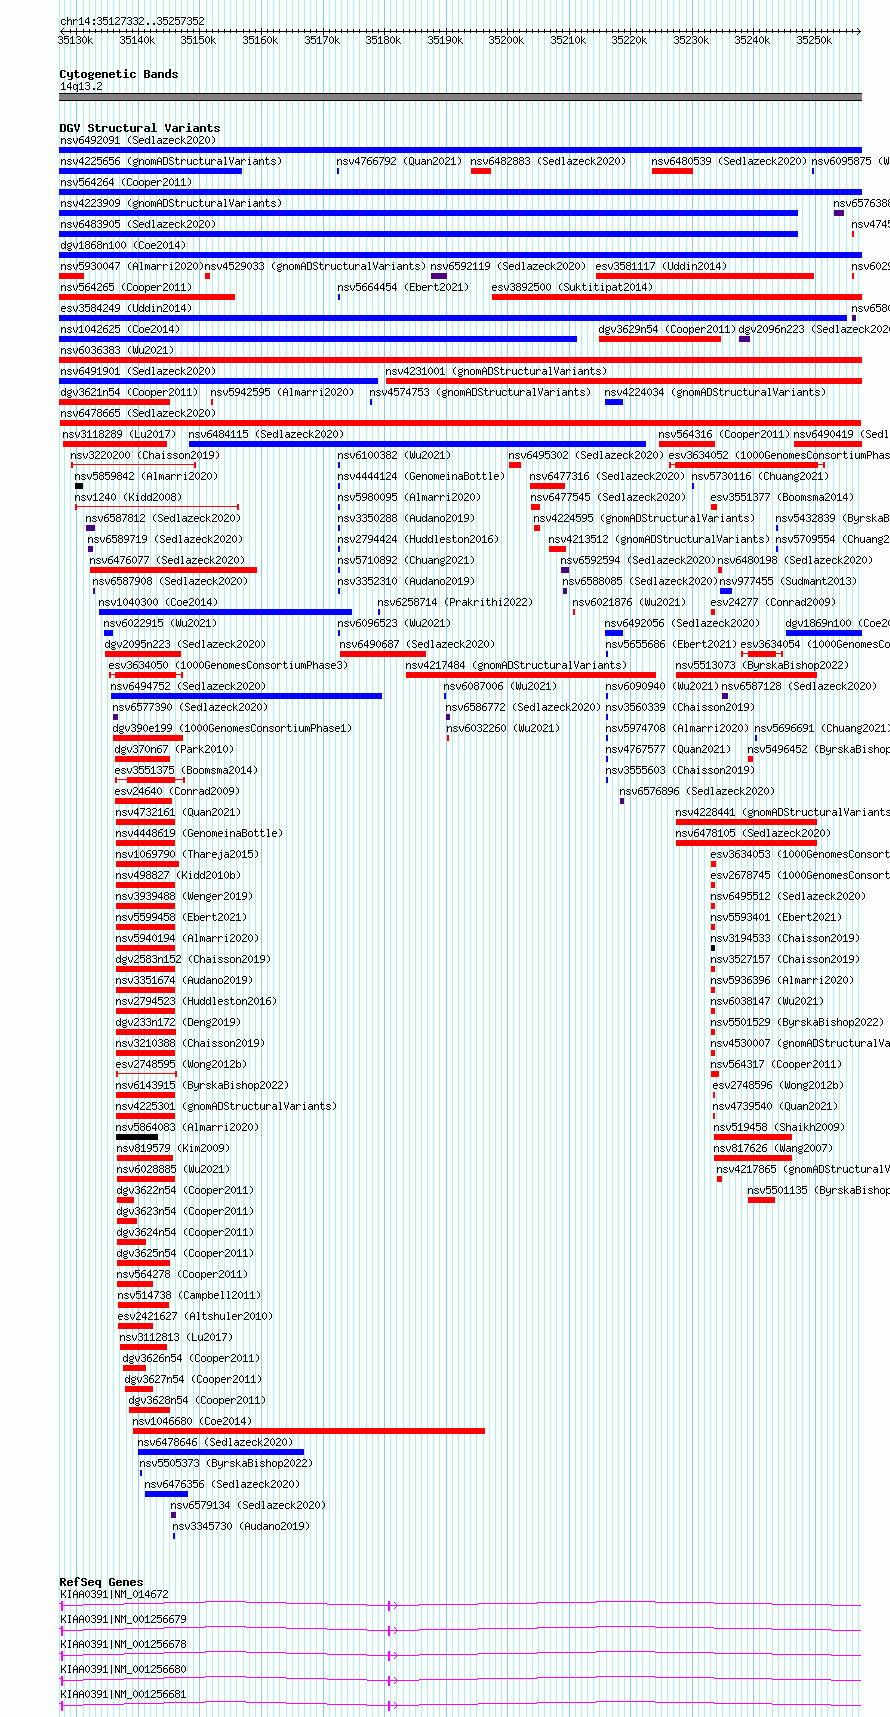This screenshot has height=1717, width=890.
Task: Click the esv3551377 (Boomsma2014) label
Action: tap(782, 497)
